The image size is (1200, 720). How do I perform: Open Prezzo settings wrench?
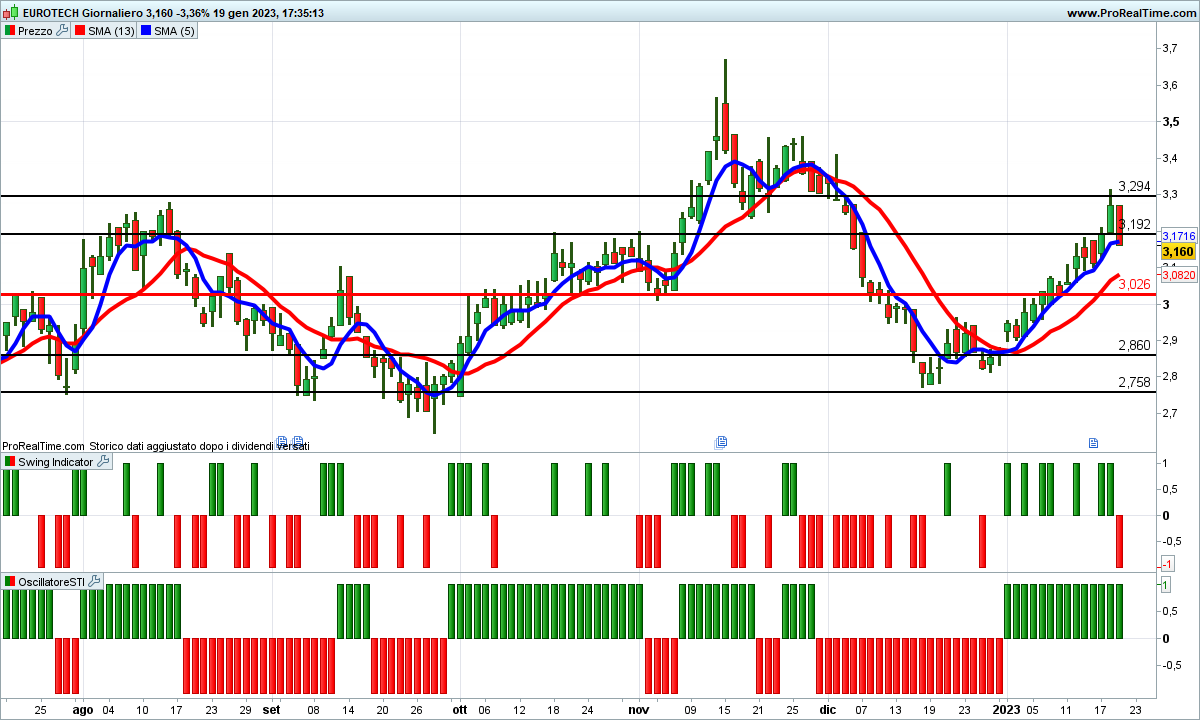coord(62,31)
